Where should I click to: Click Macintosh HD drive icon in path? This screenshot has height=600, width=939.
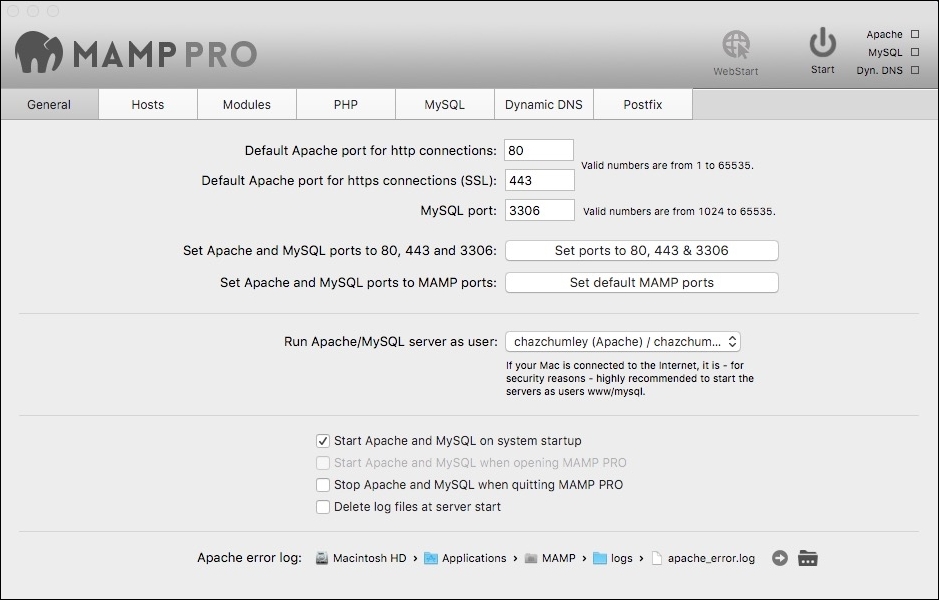click(322, 558)
